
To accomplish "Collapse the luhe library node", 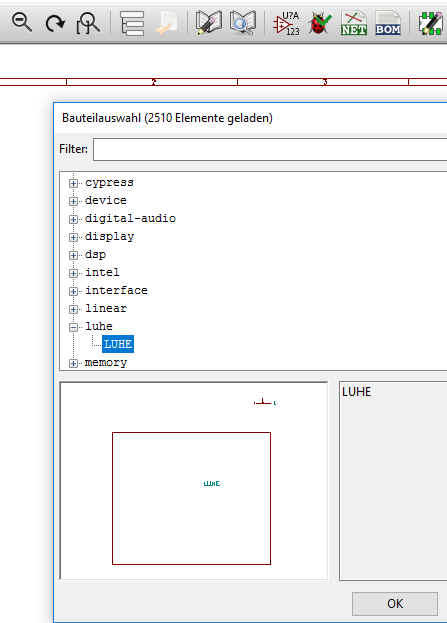I will pos(73,327).
